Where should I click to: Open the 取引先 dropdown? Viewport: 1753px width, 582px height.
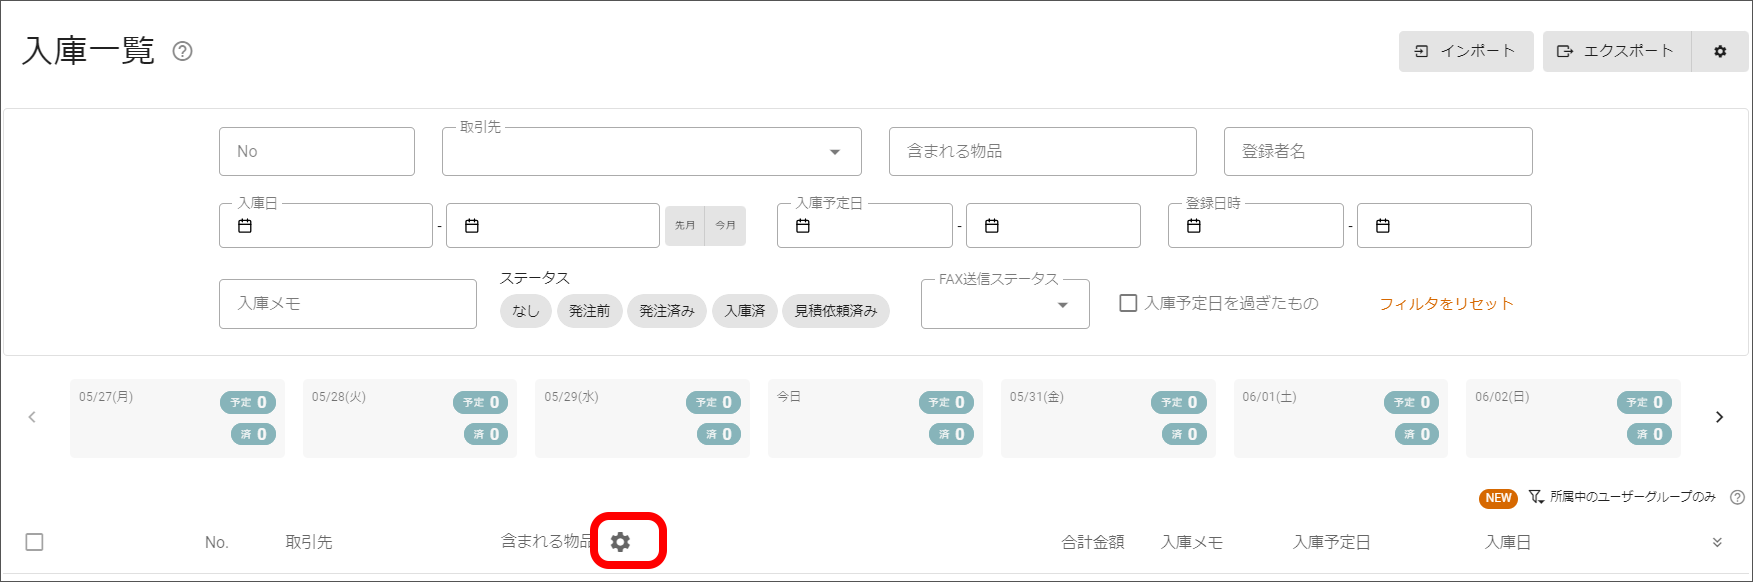(651, 152)
